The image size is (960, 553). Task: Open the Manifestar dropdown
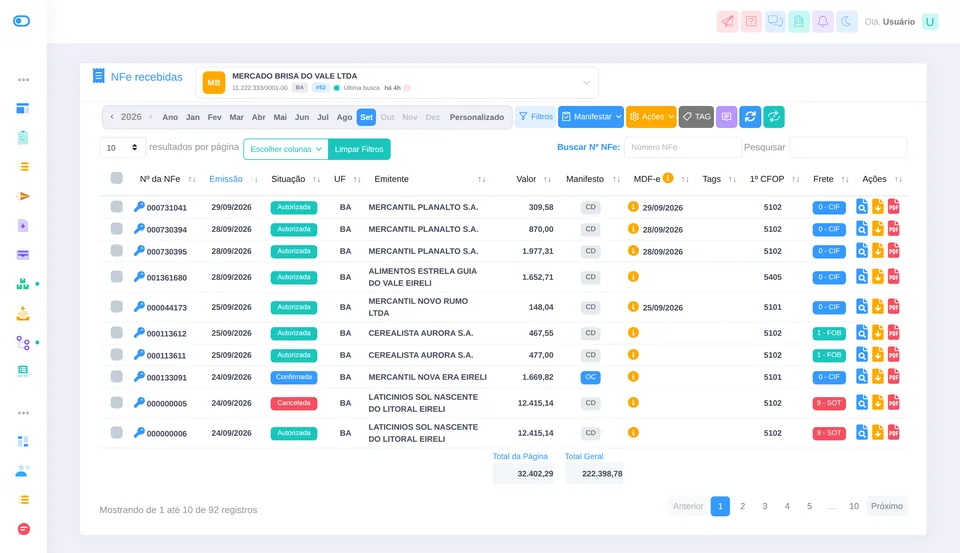(x=590, y=116)
